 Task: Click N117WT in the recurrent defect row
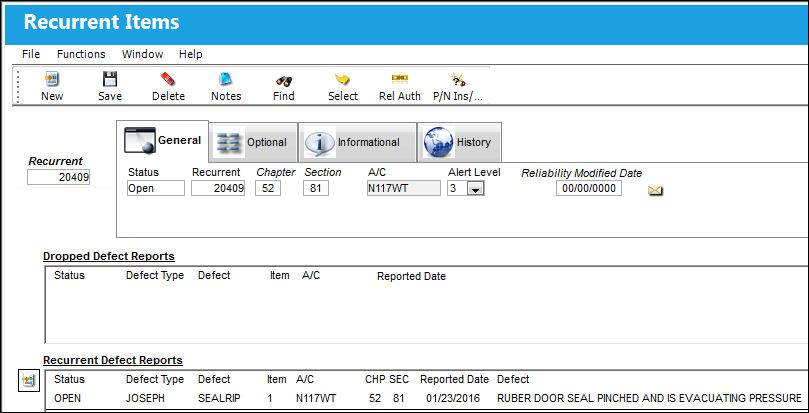click(x=316, y=399)
